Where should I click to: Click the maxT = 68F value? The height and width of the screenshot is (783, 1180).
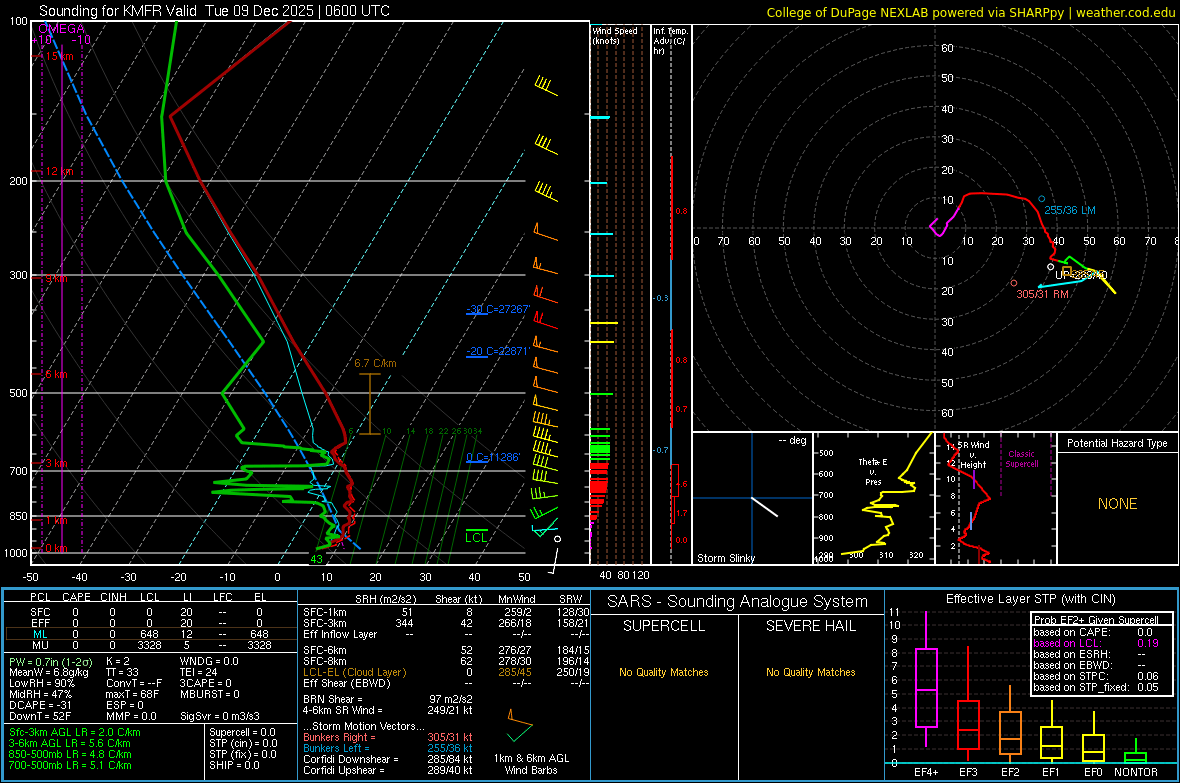pyautogui.click(x=132, y=694)
